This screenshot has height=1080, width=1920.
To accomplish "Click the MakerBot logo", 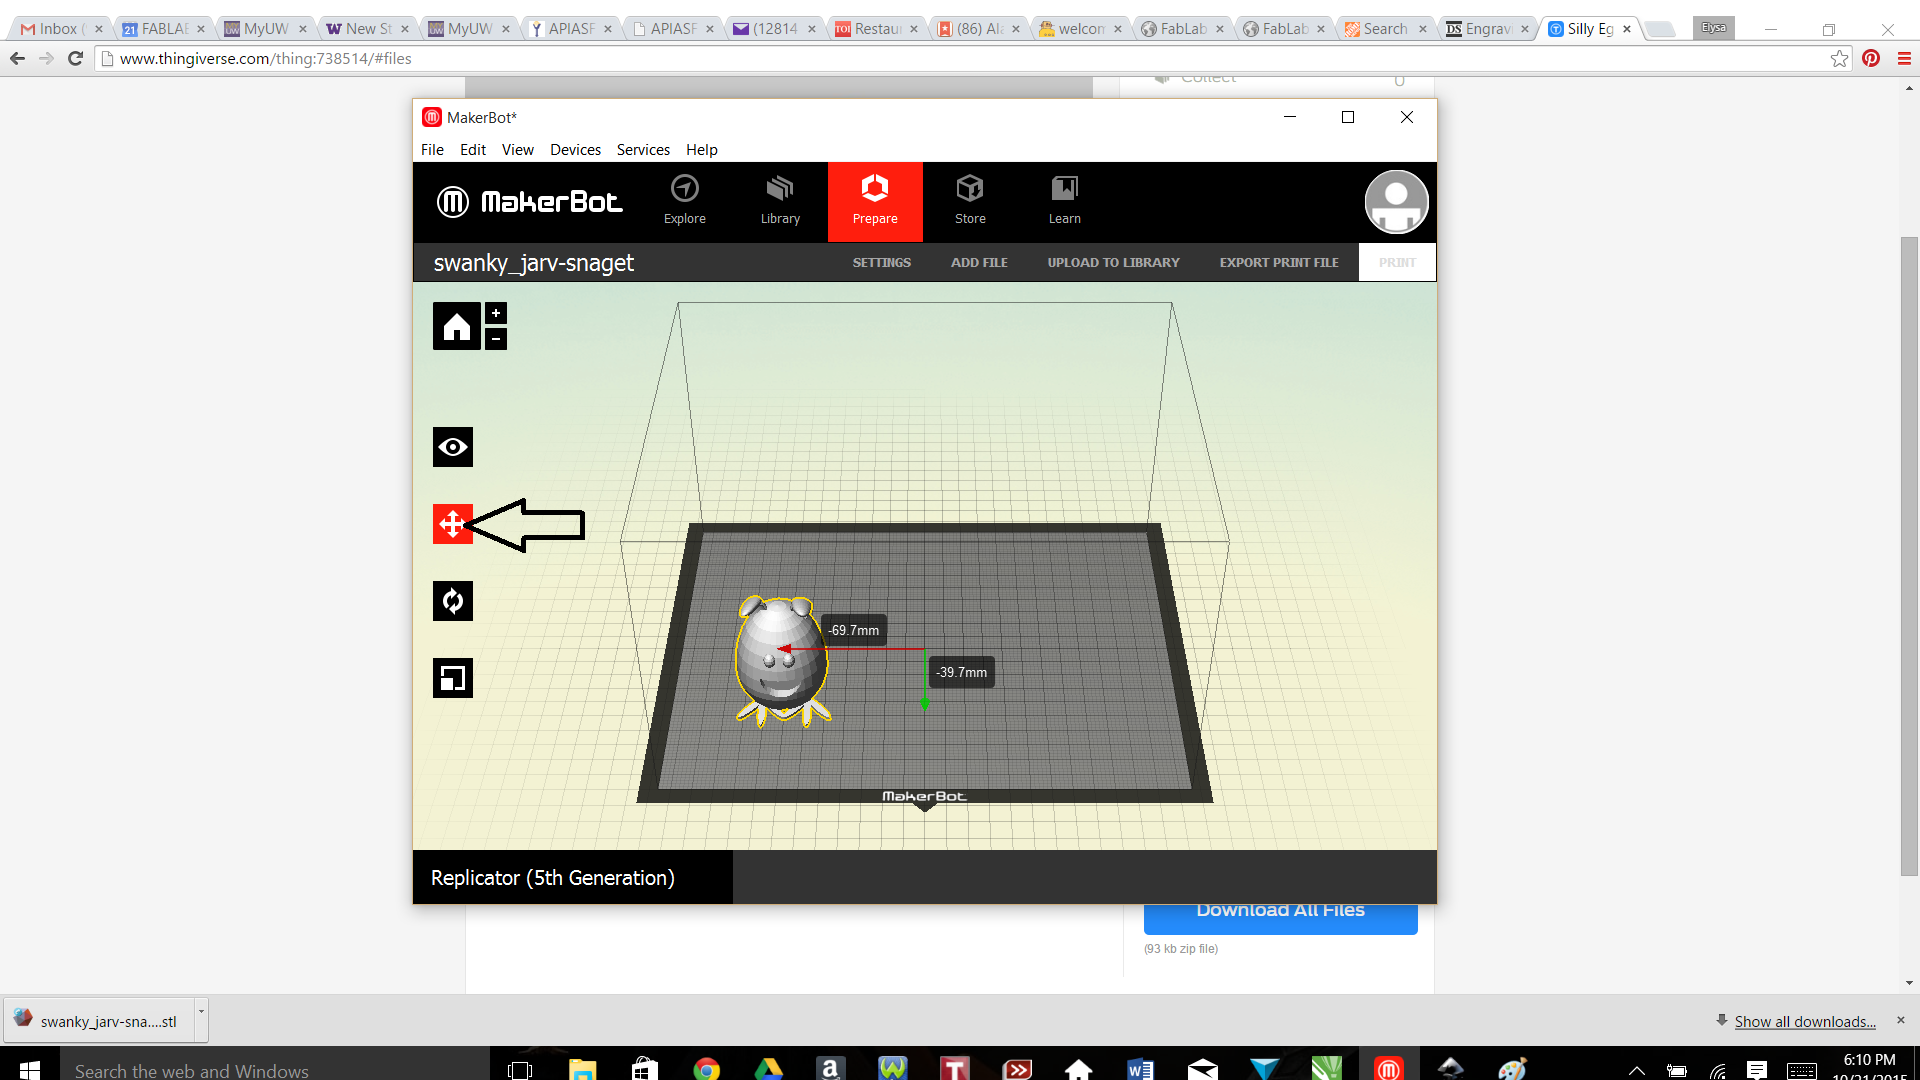I will click(529, 202).
